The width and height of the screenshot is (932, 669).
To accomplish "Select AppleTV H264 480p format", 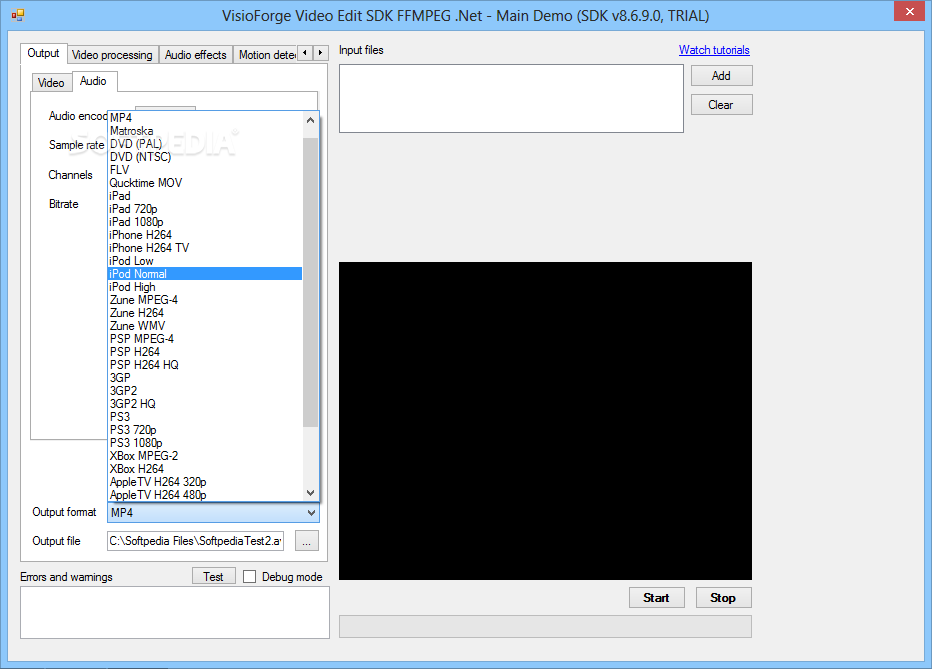I will click(205, 495).
